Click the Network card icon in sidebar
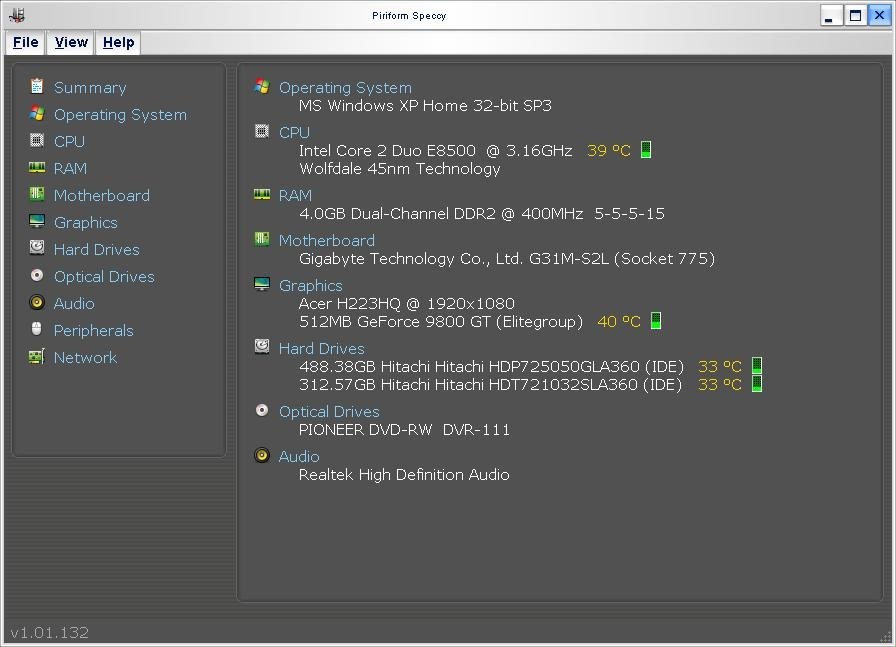The image size is (896, 647). tap(37, 357)
